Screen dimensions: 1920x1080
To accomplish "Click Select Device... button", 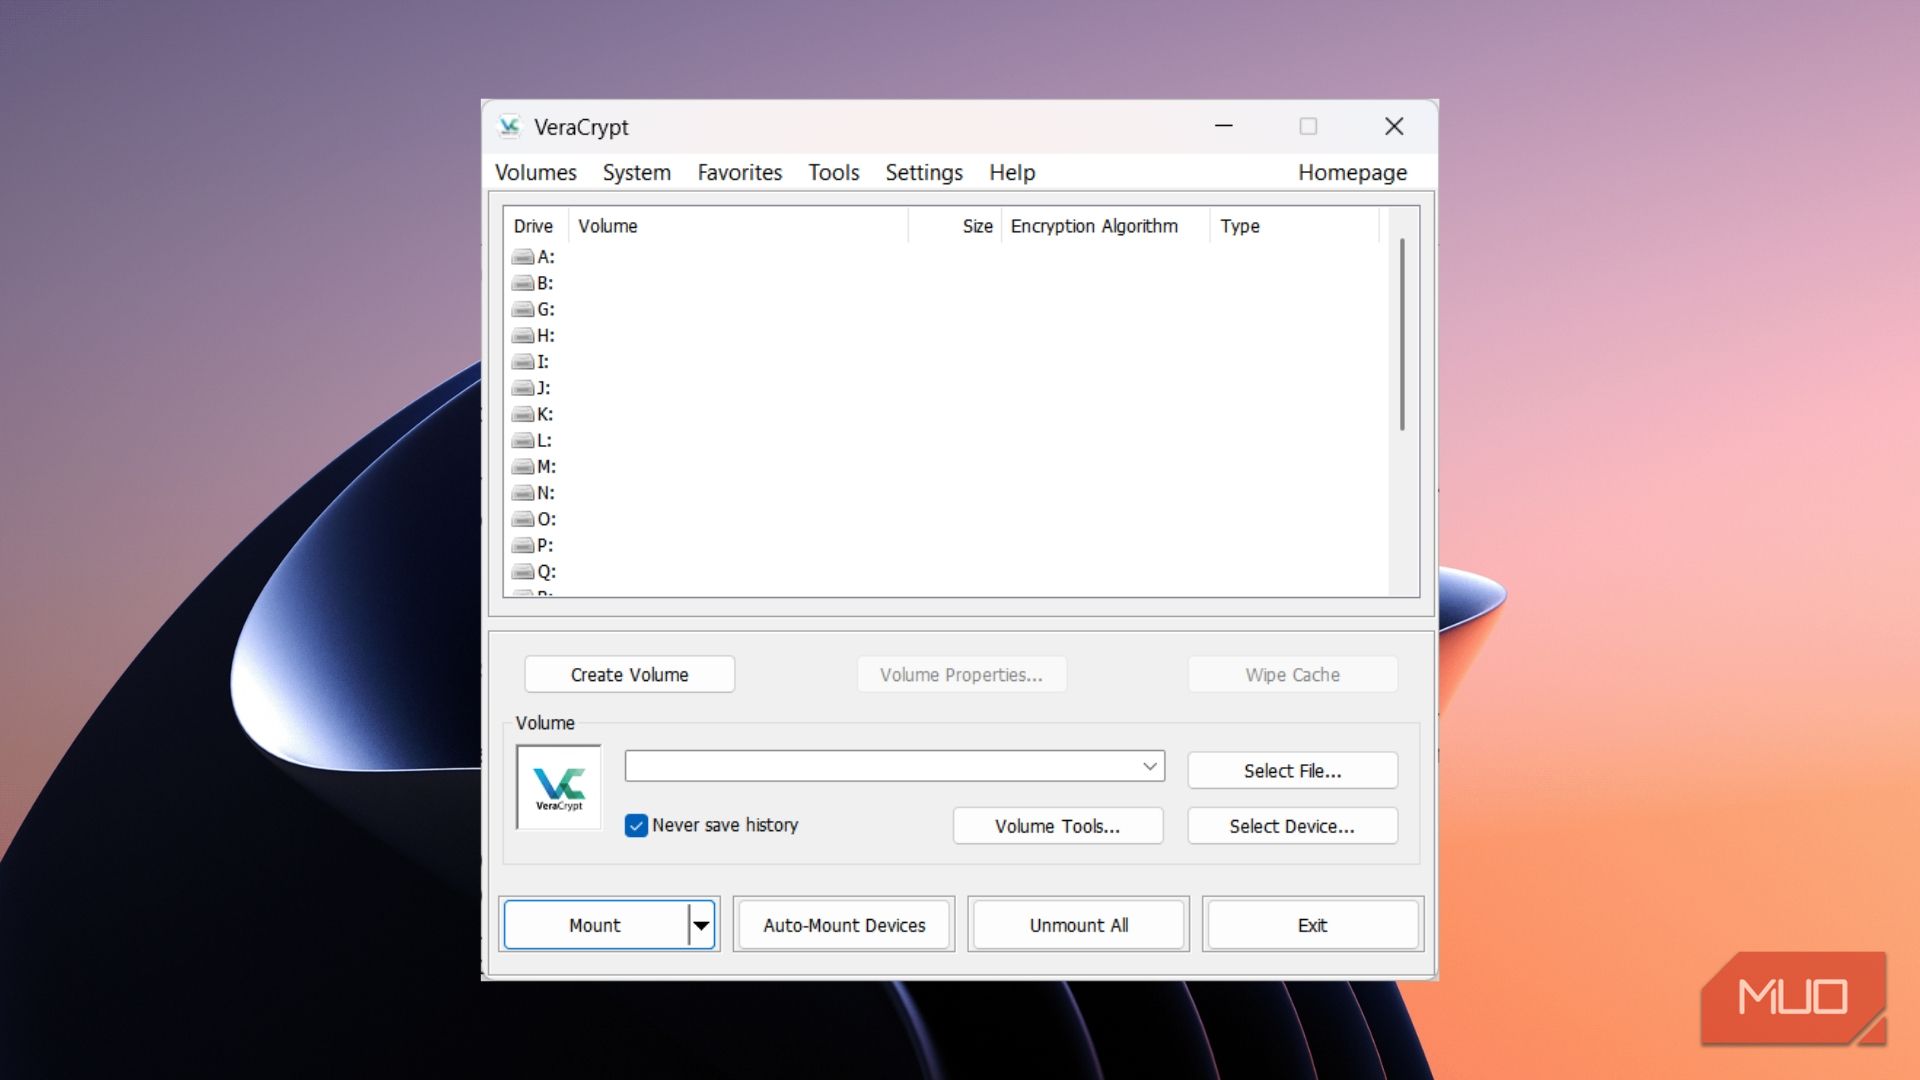I will (1292, 826).
